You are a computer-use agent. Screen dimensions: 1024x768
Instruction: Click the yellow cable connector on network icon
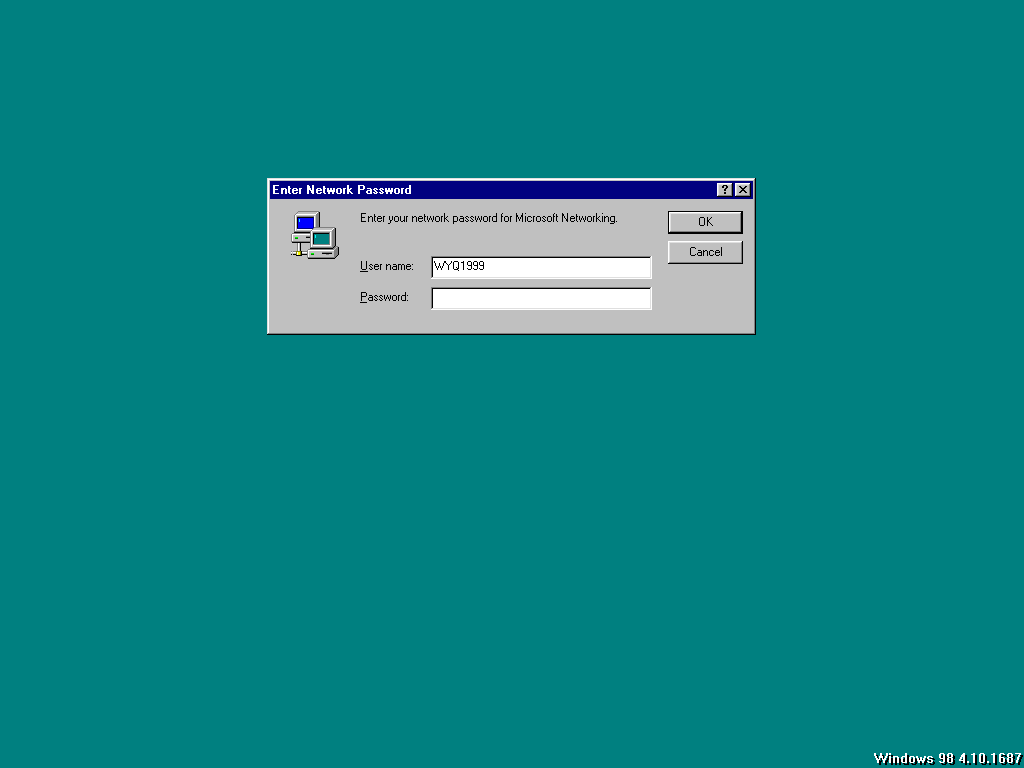pyautogui.click(x=299, y=253)
